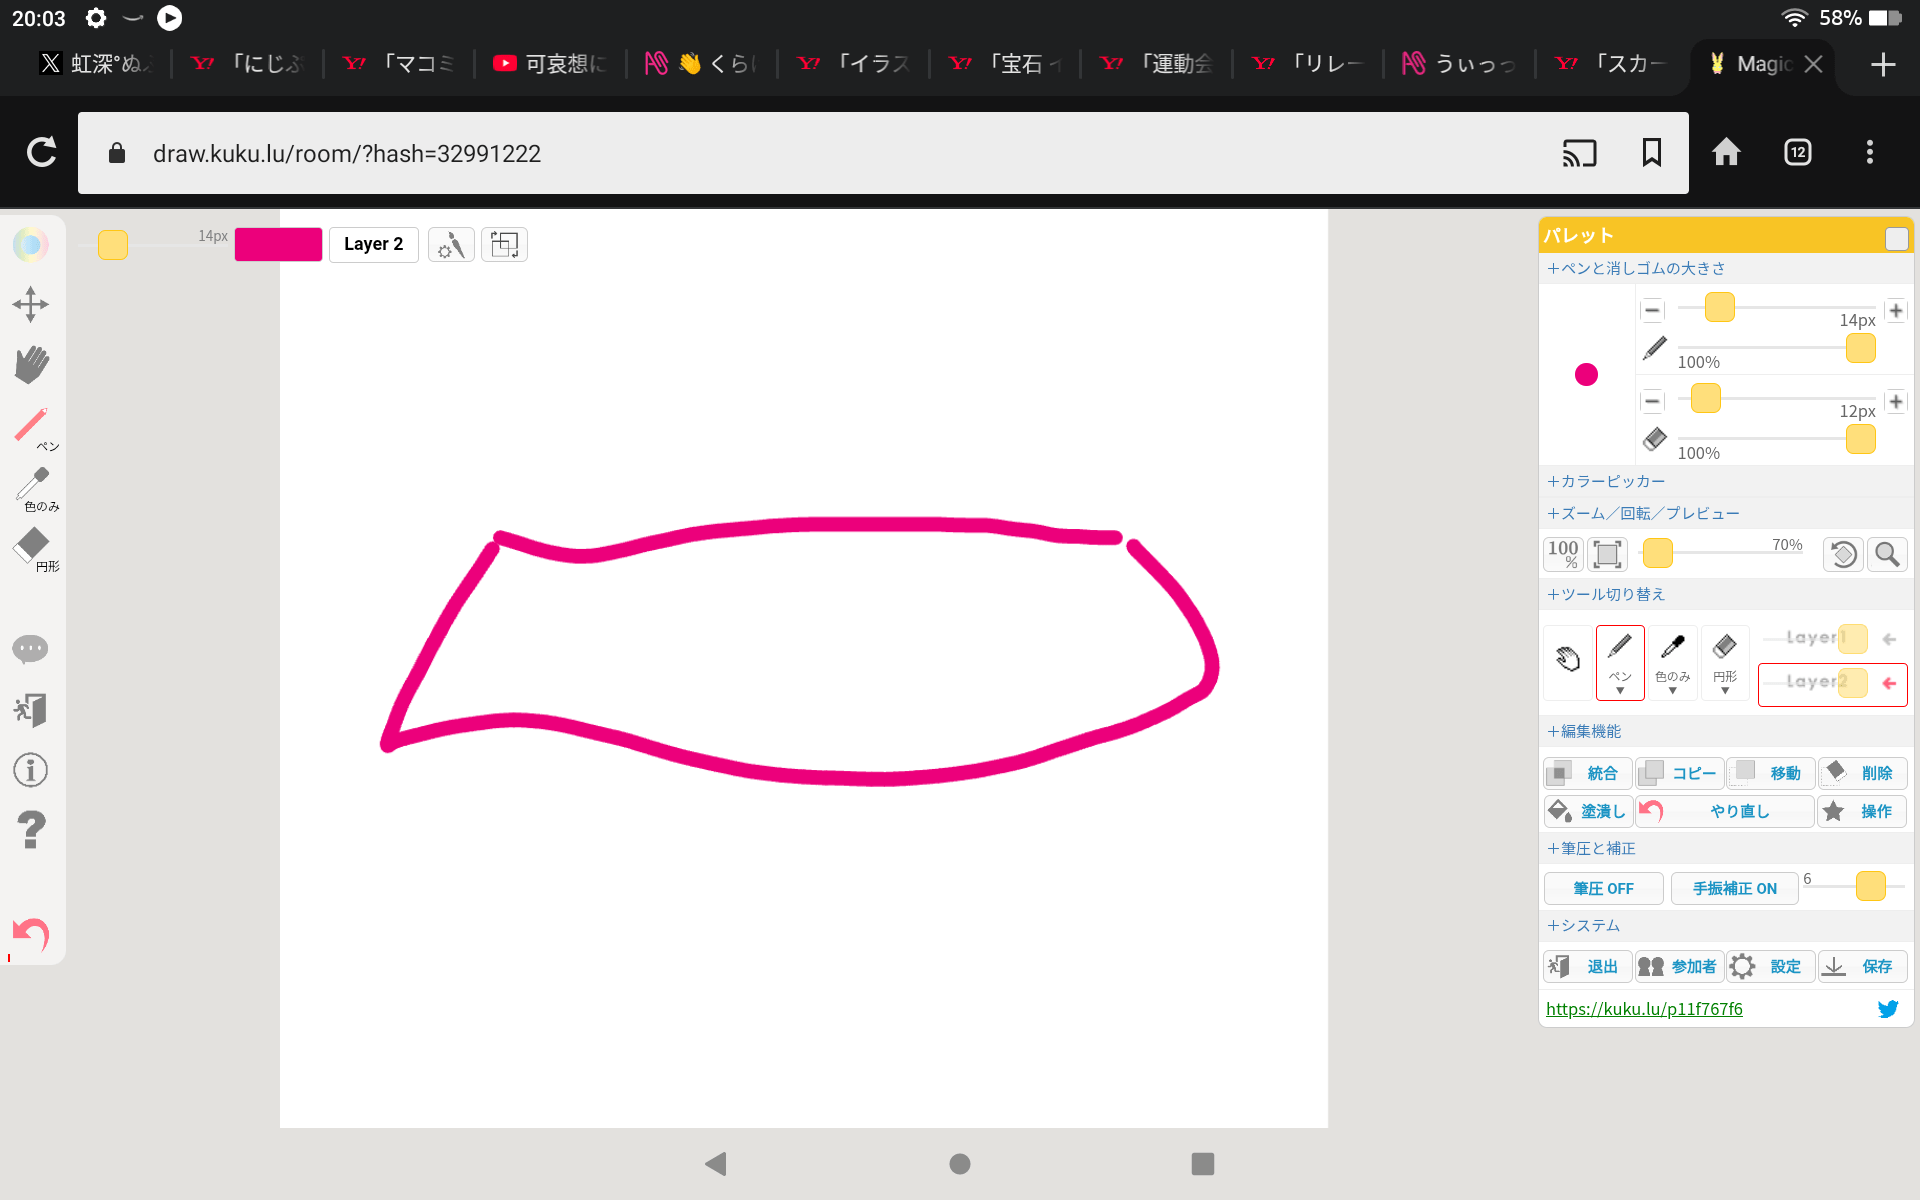Open dropdown arrow under ペン tool
The image size is (1920, 1200).
(x=1620, y=691)
